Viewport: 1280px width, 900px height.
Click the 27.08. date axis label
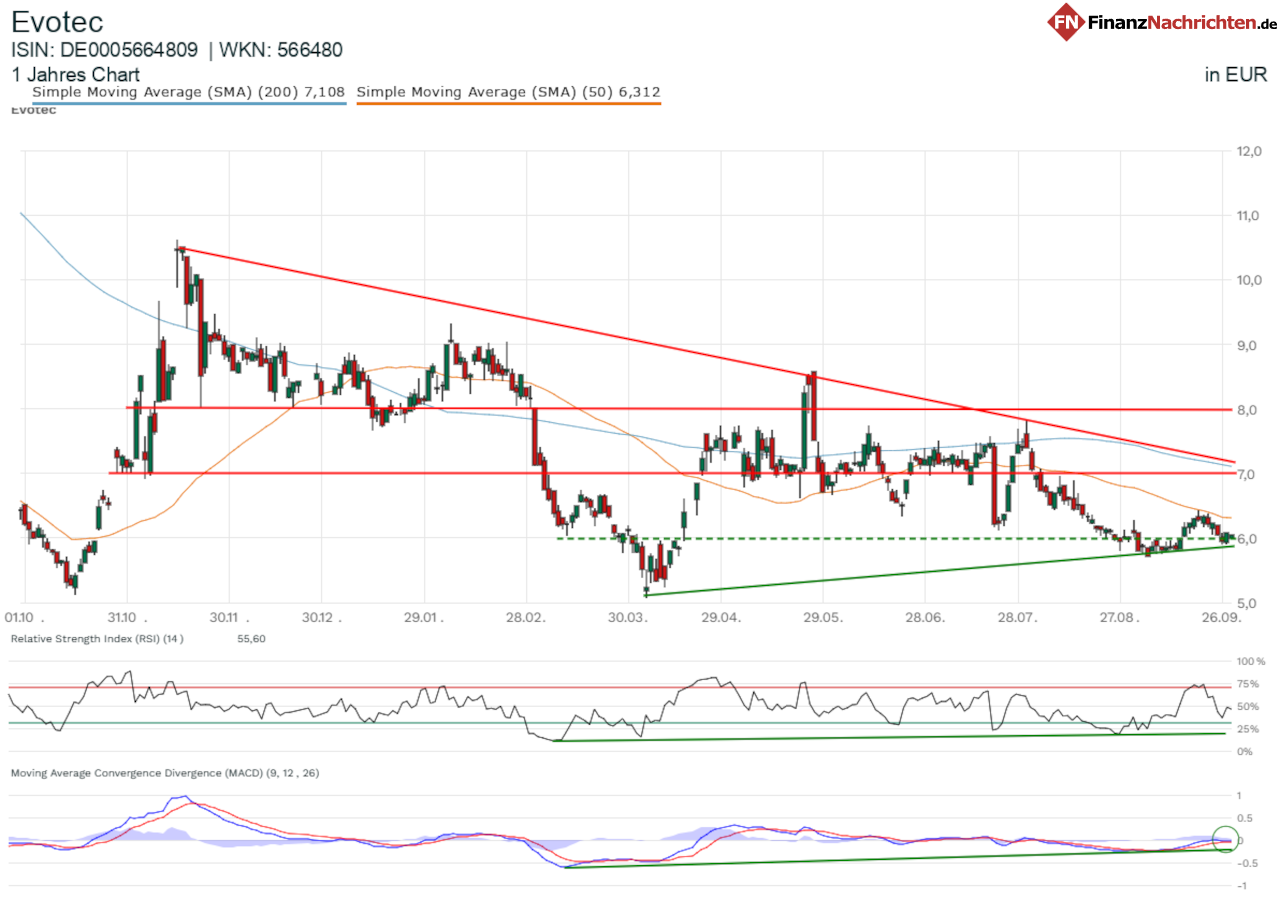1119,618
